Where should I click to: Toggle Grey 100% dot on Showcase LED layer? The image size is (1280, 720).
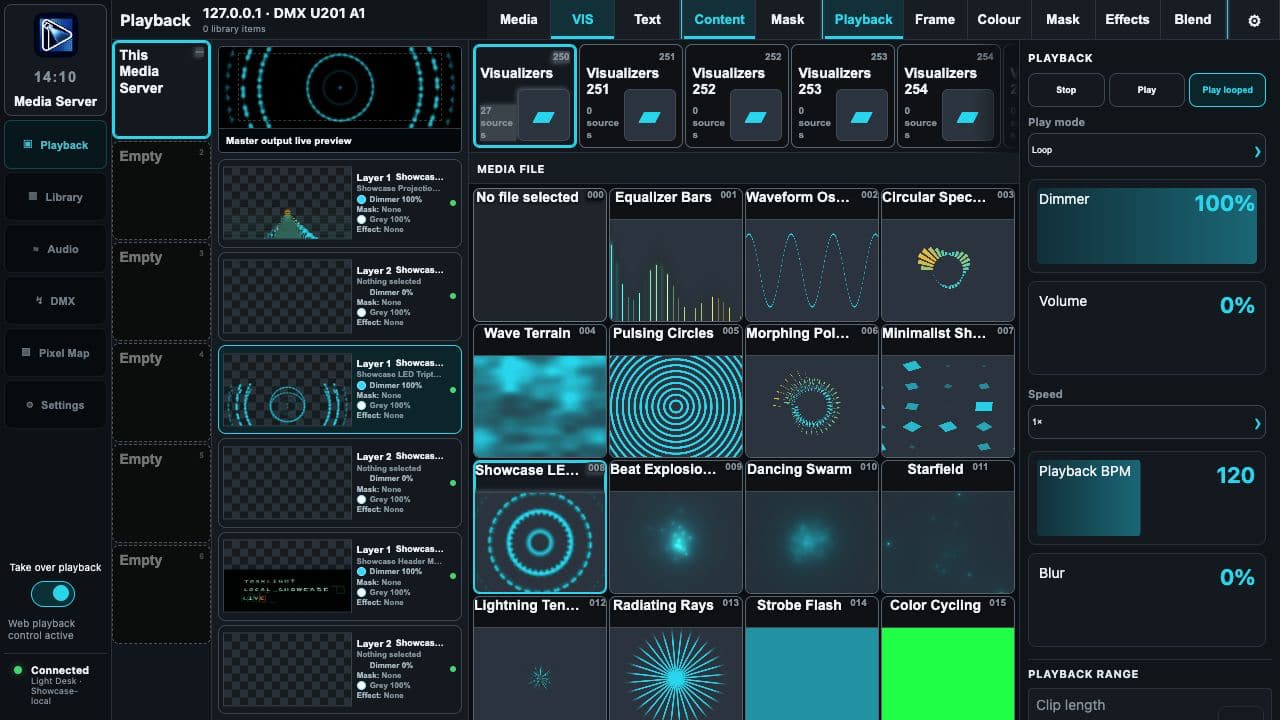(x=362, y=405)
